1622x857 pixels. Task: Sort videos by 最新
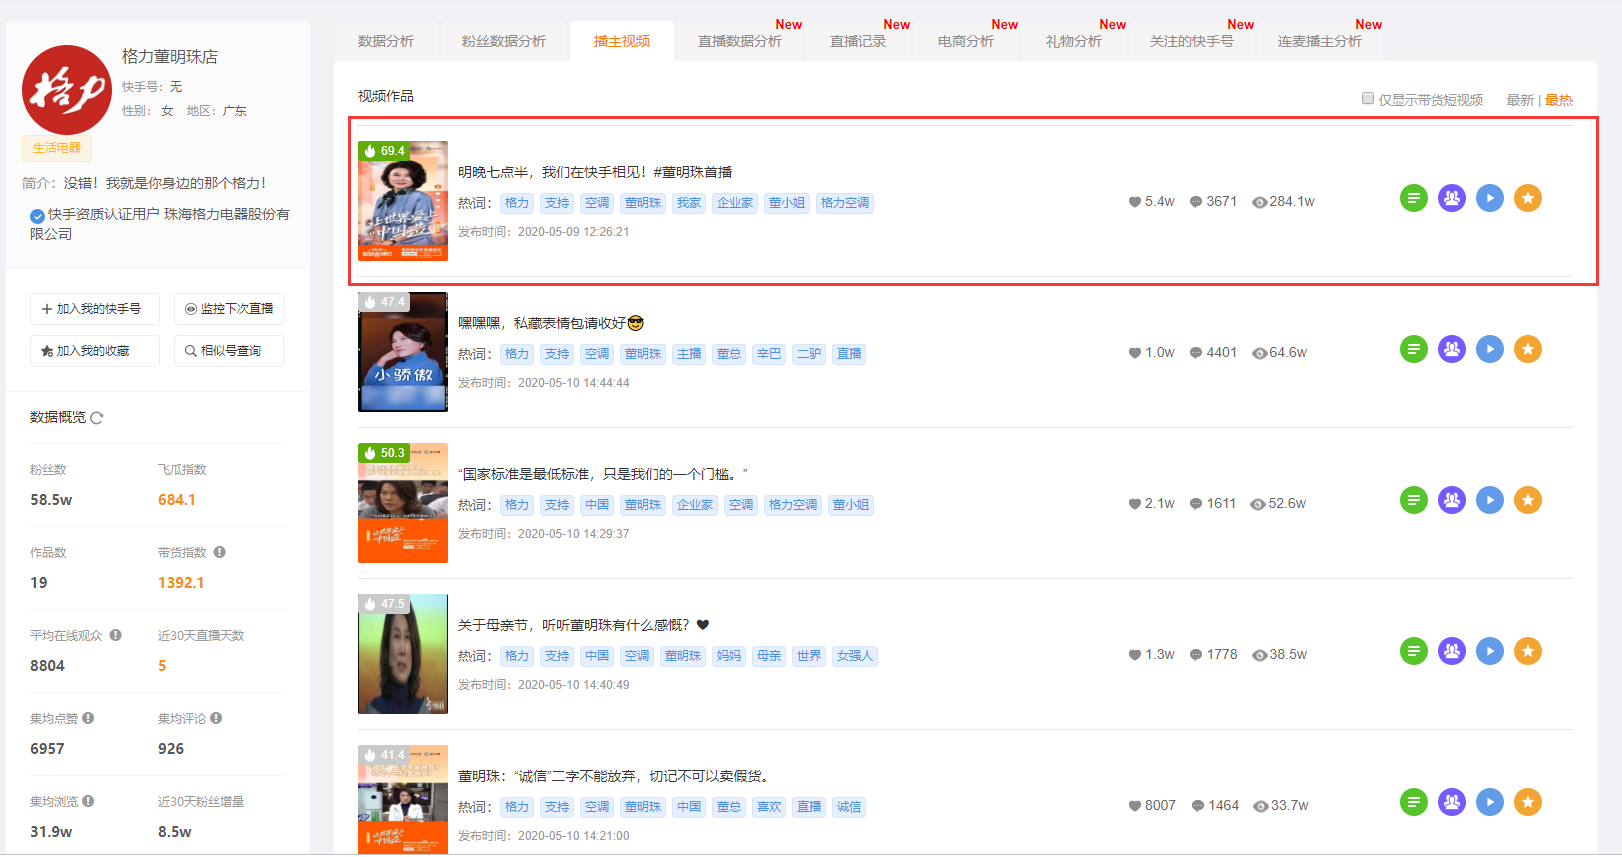click(1520, 100)
